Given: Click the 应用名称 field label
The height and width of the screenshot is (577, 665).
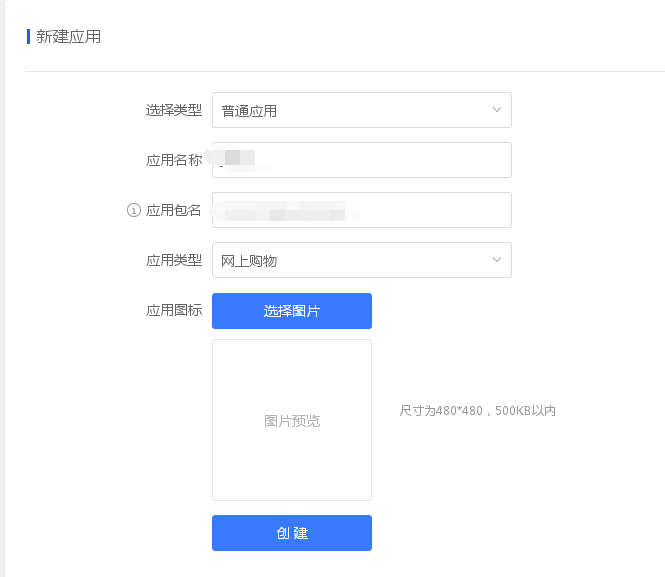Looking at the screenshot, I should (173, 160).
